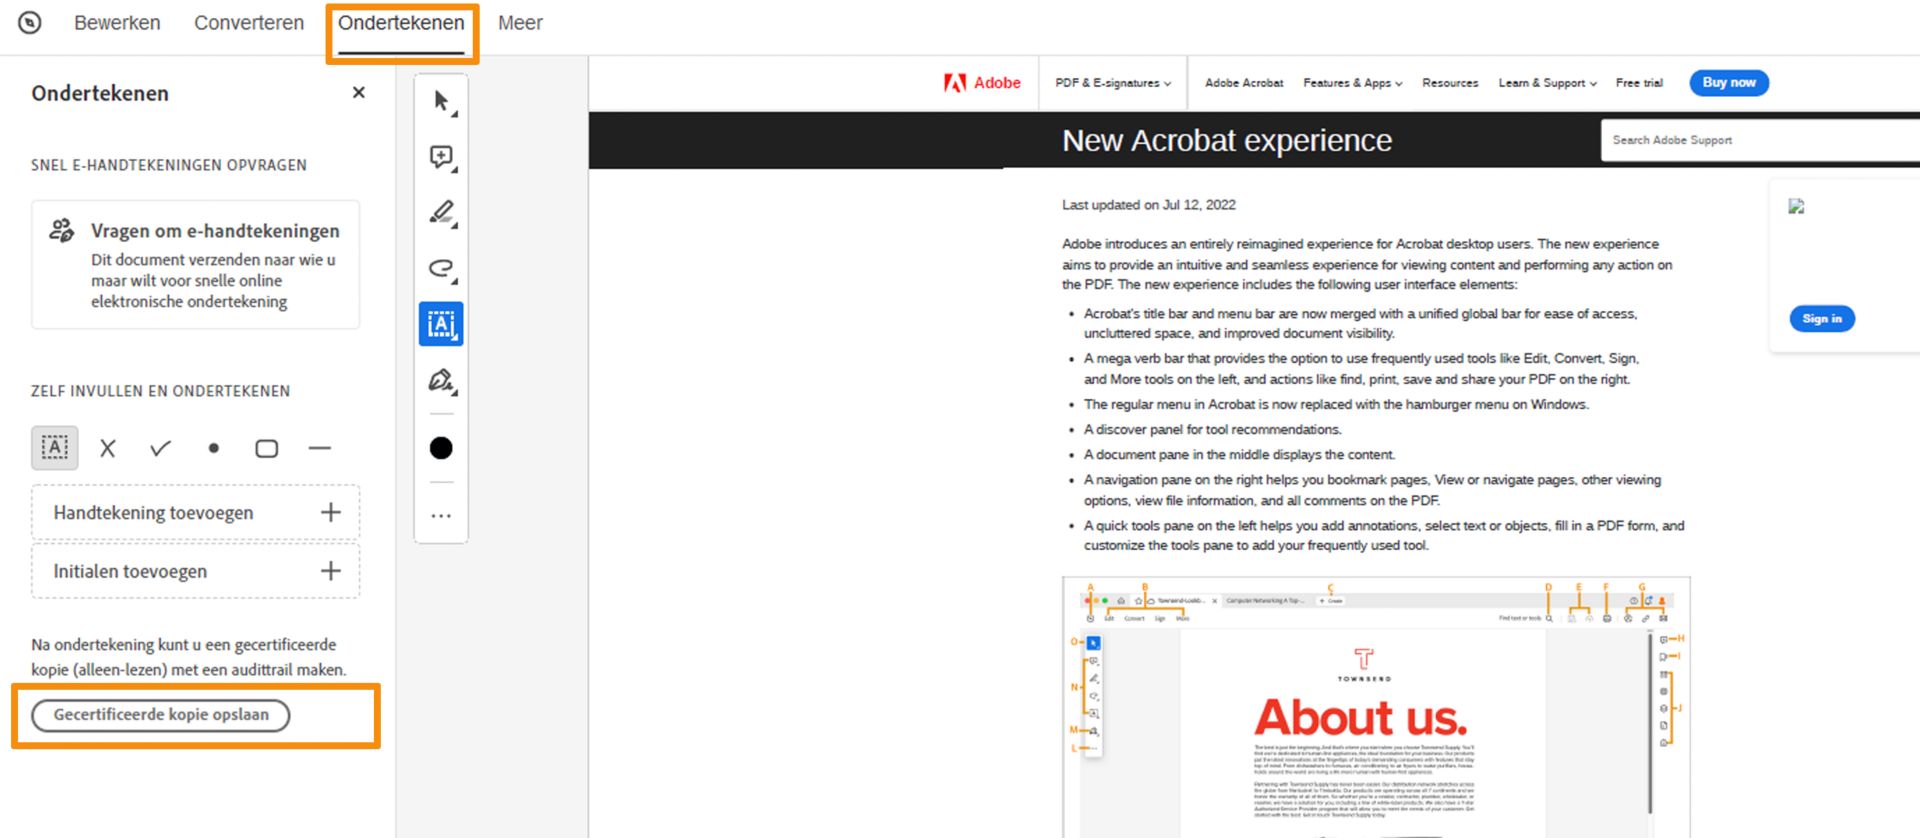Open the Adobe Acrobat link
The width and height of the screenshot is (1920, 838).
coord(1244,83)
